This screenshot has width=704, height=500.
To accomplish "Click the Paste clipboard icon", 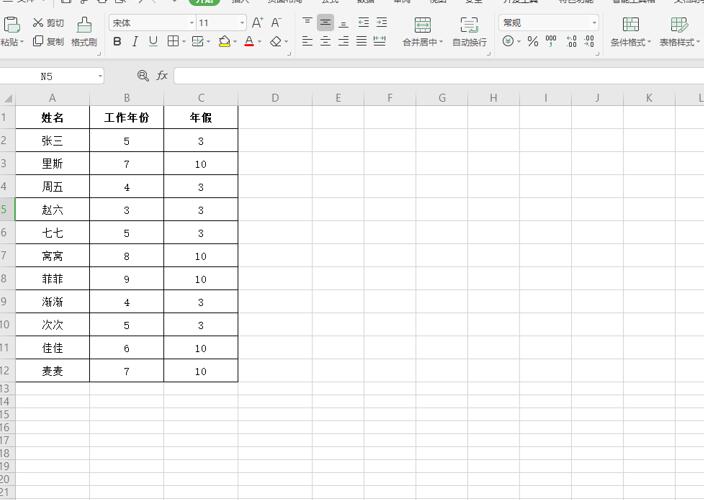I will (x=12, y=24).
